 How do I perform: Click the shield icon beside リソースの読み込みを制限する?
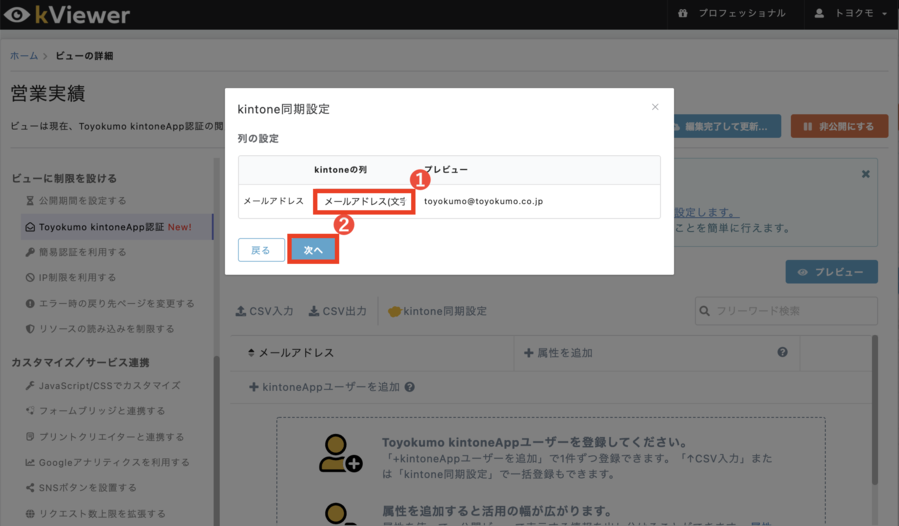pyautogui.click(x=30, y=329)
